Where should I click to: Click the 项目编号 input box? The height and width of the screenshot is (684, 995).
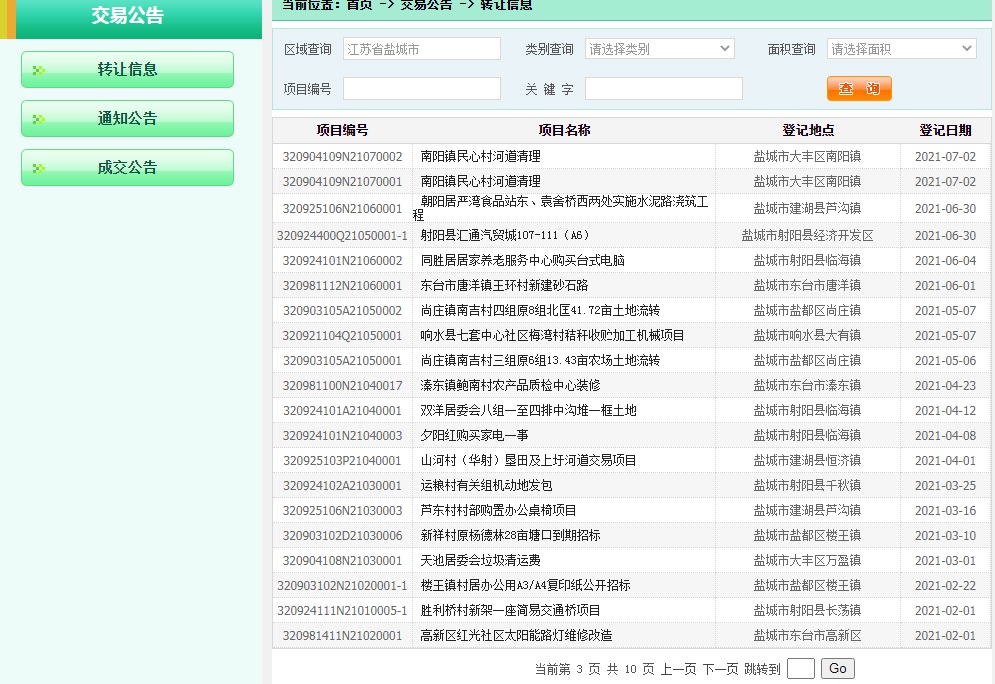point(421,89)
